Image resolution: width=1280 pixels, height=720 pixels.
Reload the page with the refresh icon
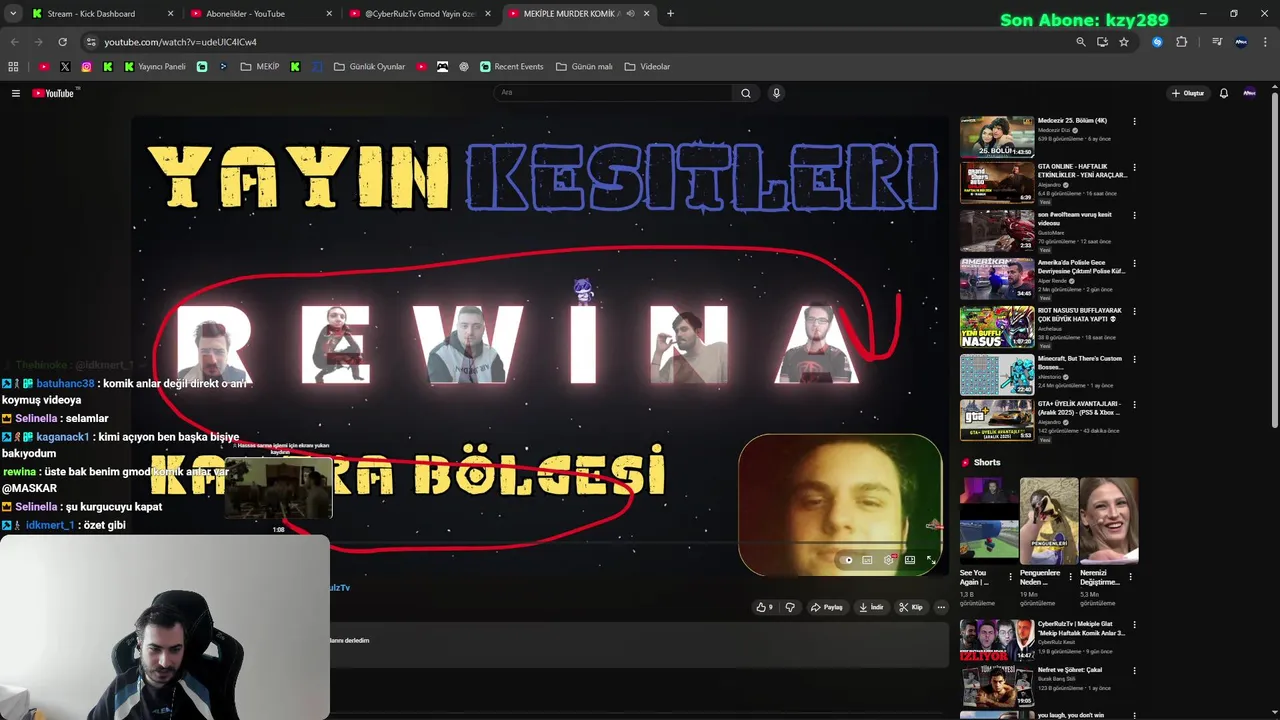[x=62, y=42]
